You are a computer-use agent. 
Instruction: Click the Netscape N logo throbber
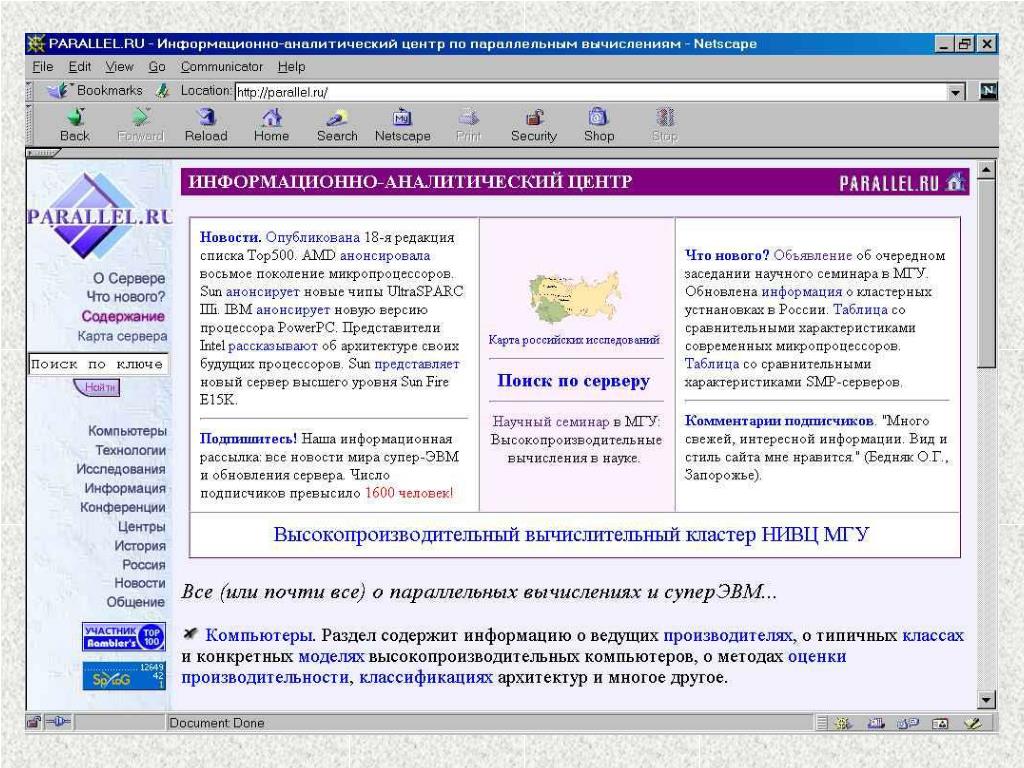(x=989, y=91)
